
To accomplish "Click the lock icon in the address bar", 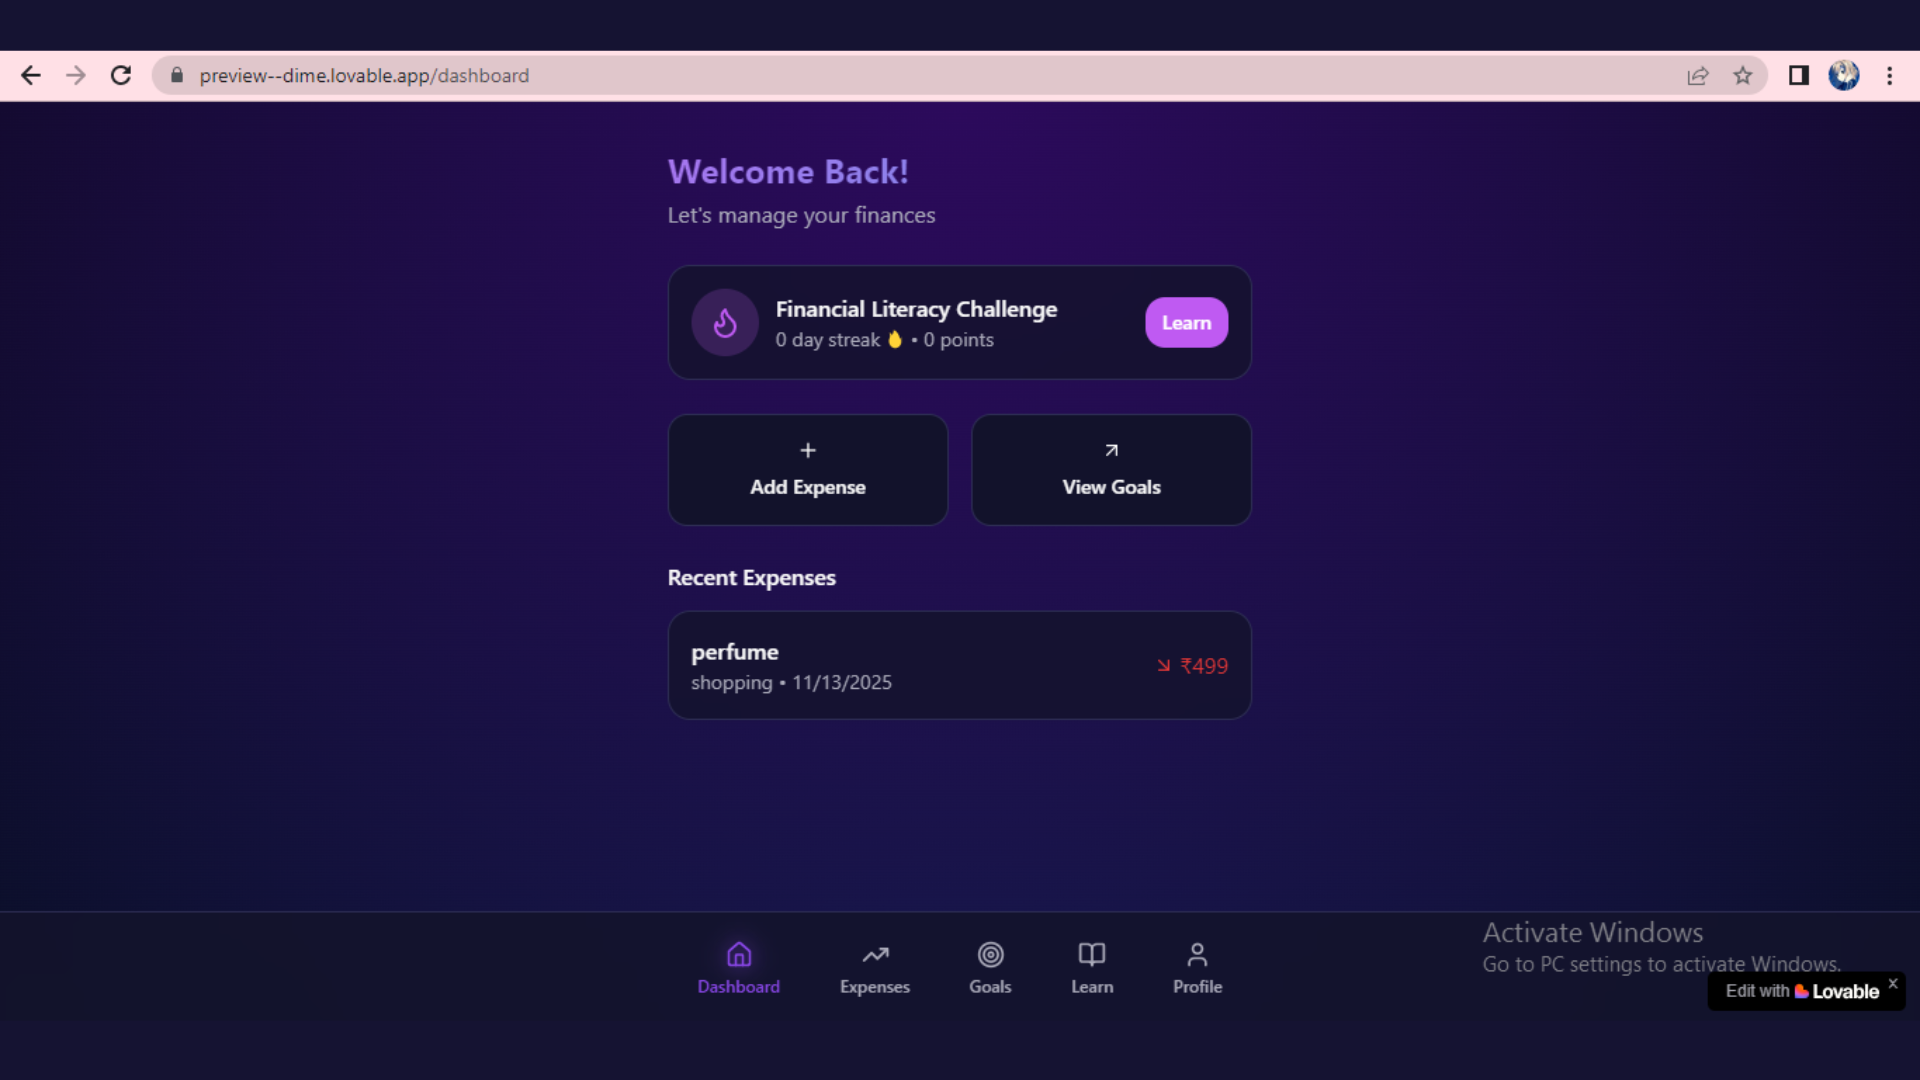I will click(x=177, y=76).
